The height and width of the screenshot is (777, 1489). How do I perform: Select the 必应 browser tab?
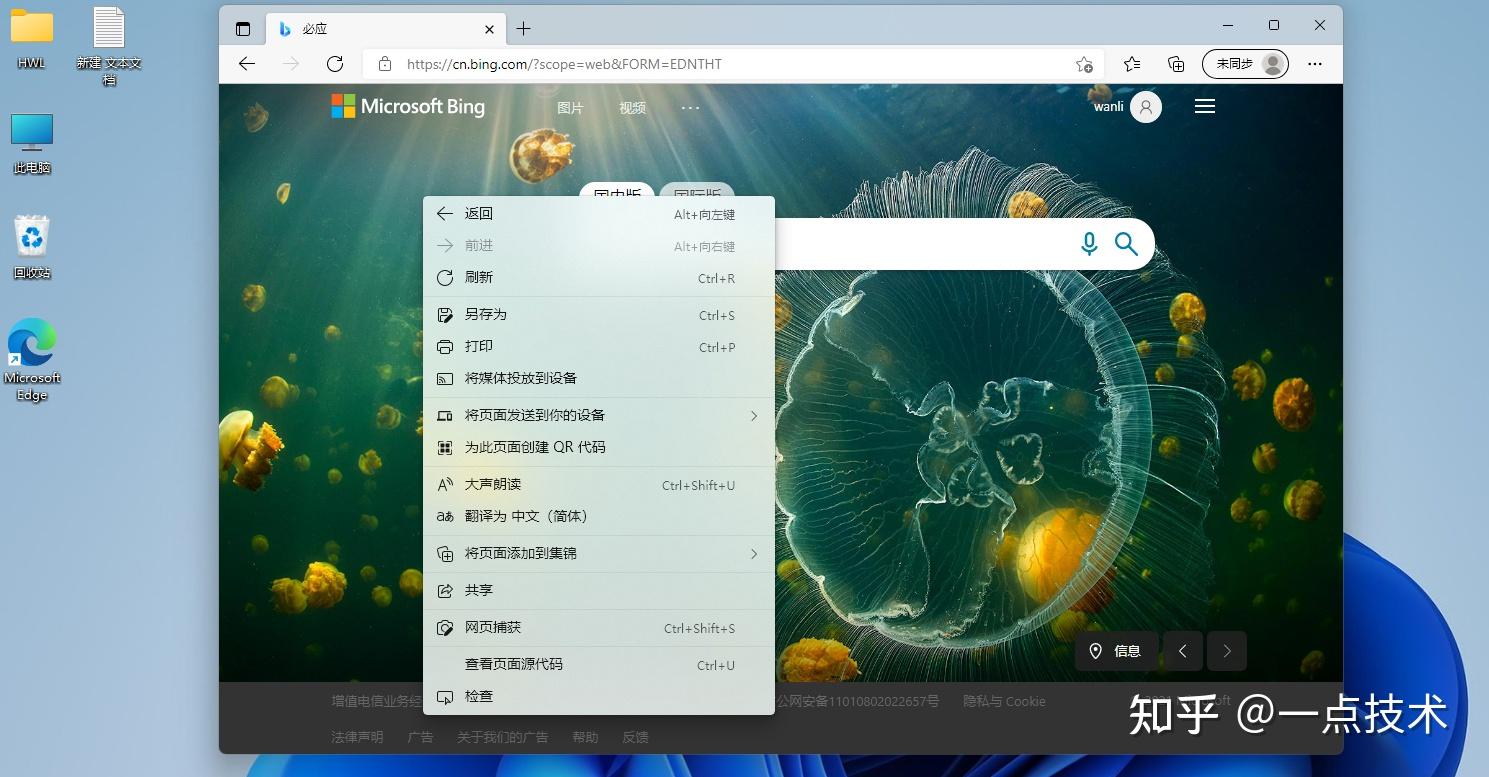click(385, 29)
